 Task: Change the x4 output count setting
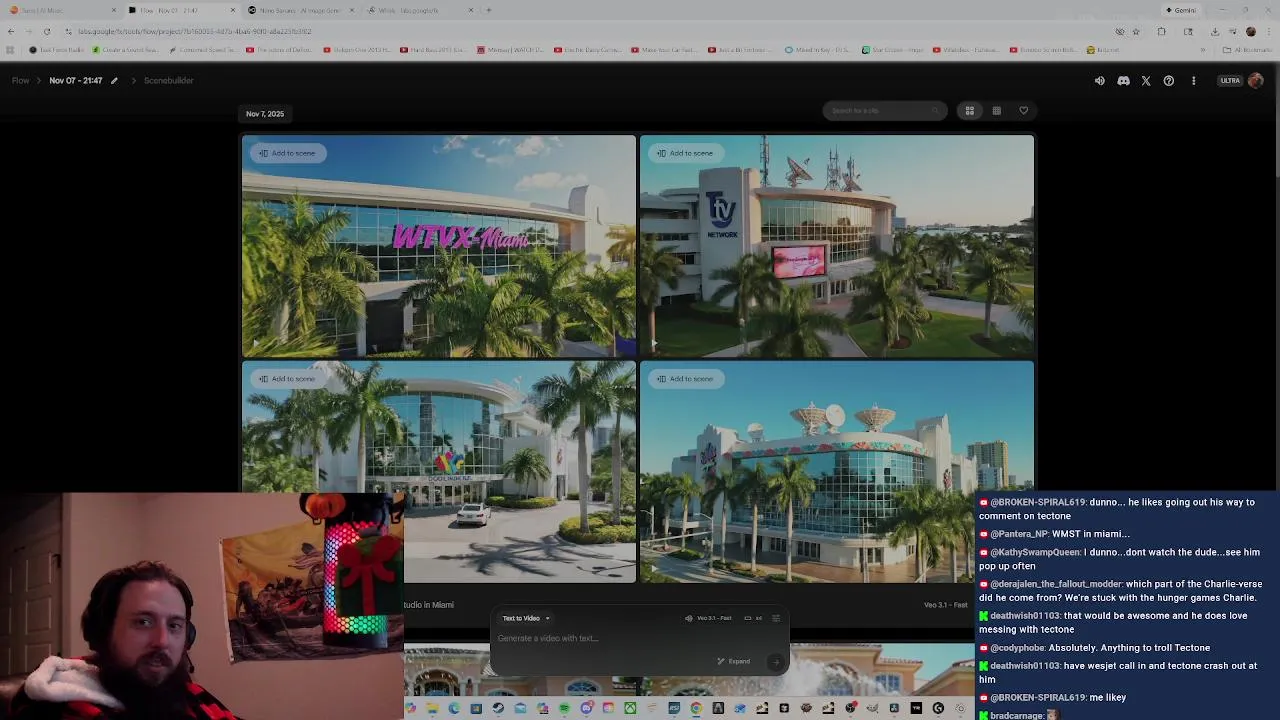pyautogui.click(x=753, y=618)
